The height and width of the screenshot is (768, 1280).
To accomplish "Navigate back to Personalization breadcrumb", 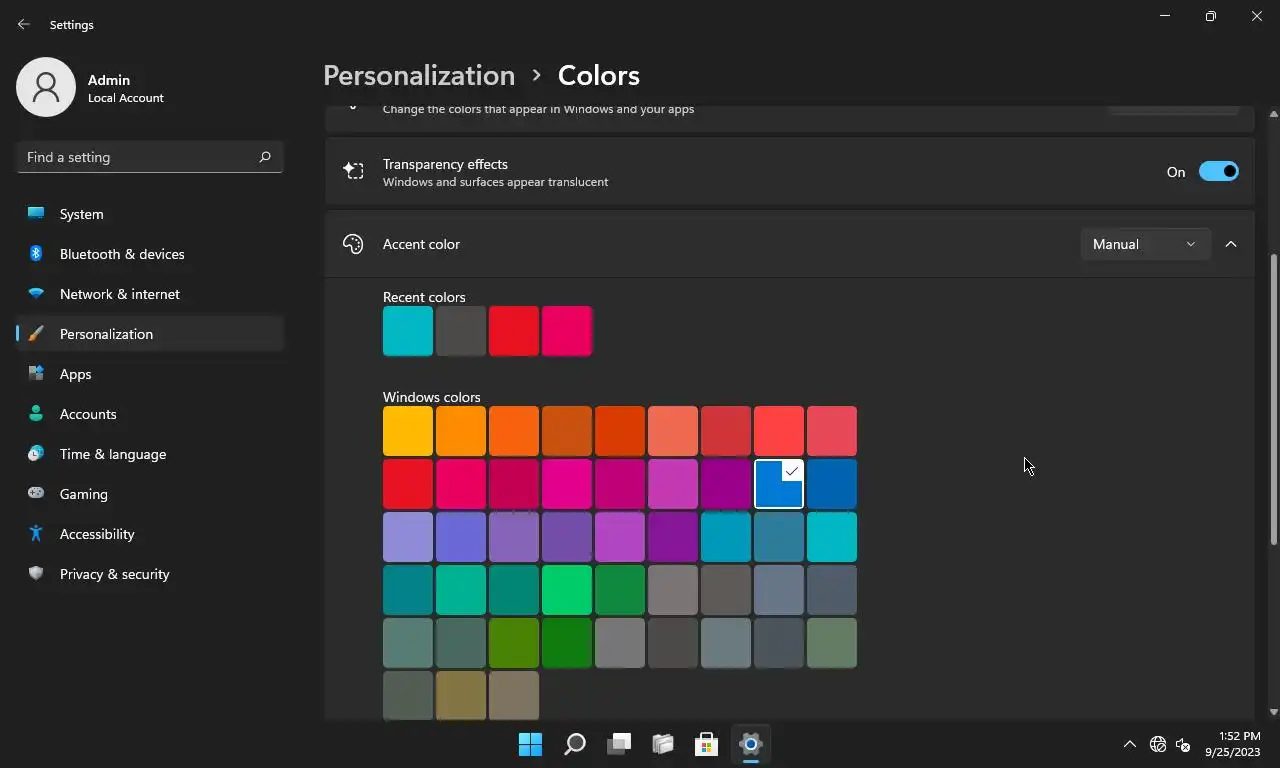I will point(419,75).
